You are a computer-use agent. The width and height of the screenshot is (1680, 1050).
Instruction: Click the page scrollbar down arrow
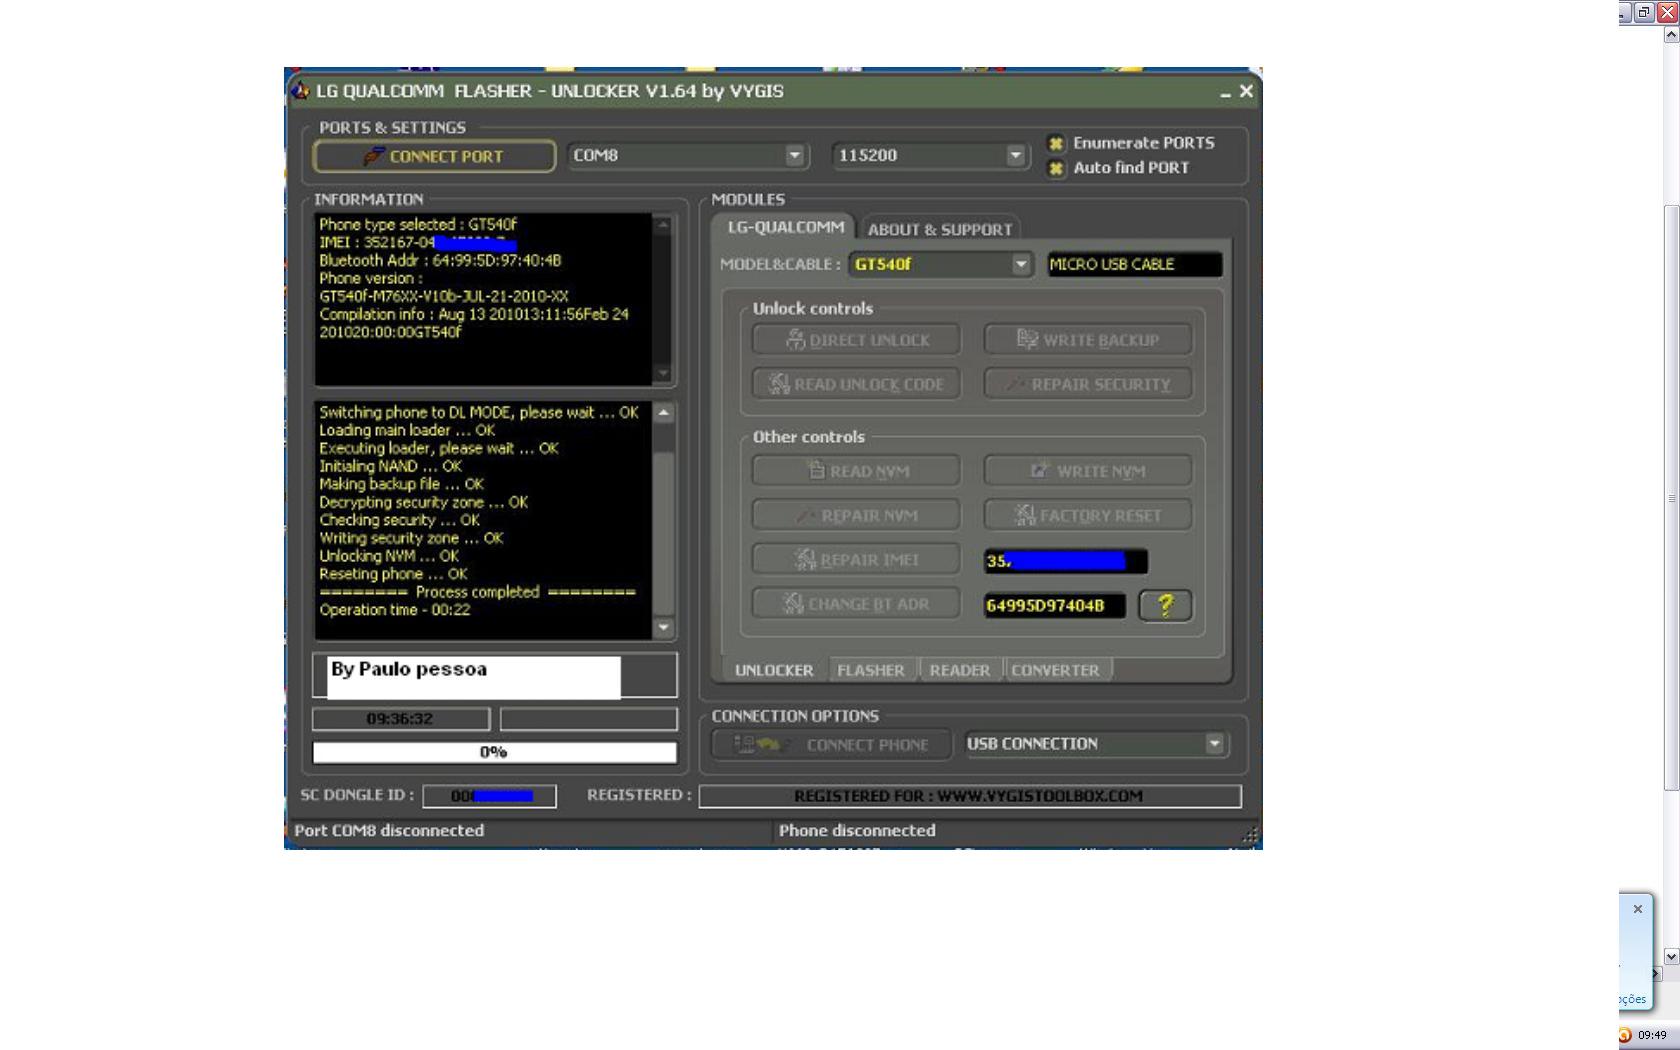point(1670,956)
